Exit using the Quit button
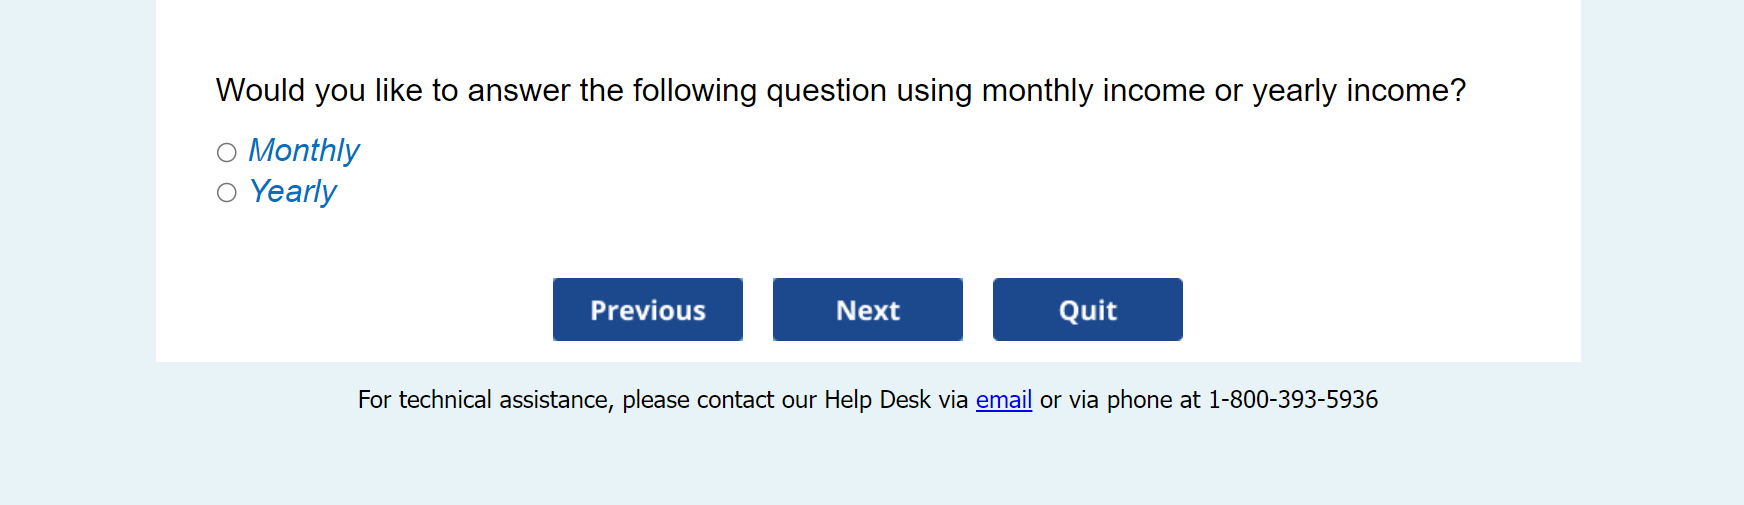 point(1087,310)
